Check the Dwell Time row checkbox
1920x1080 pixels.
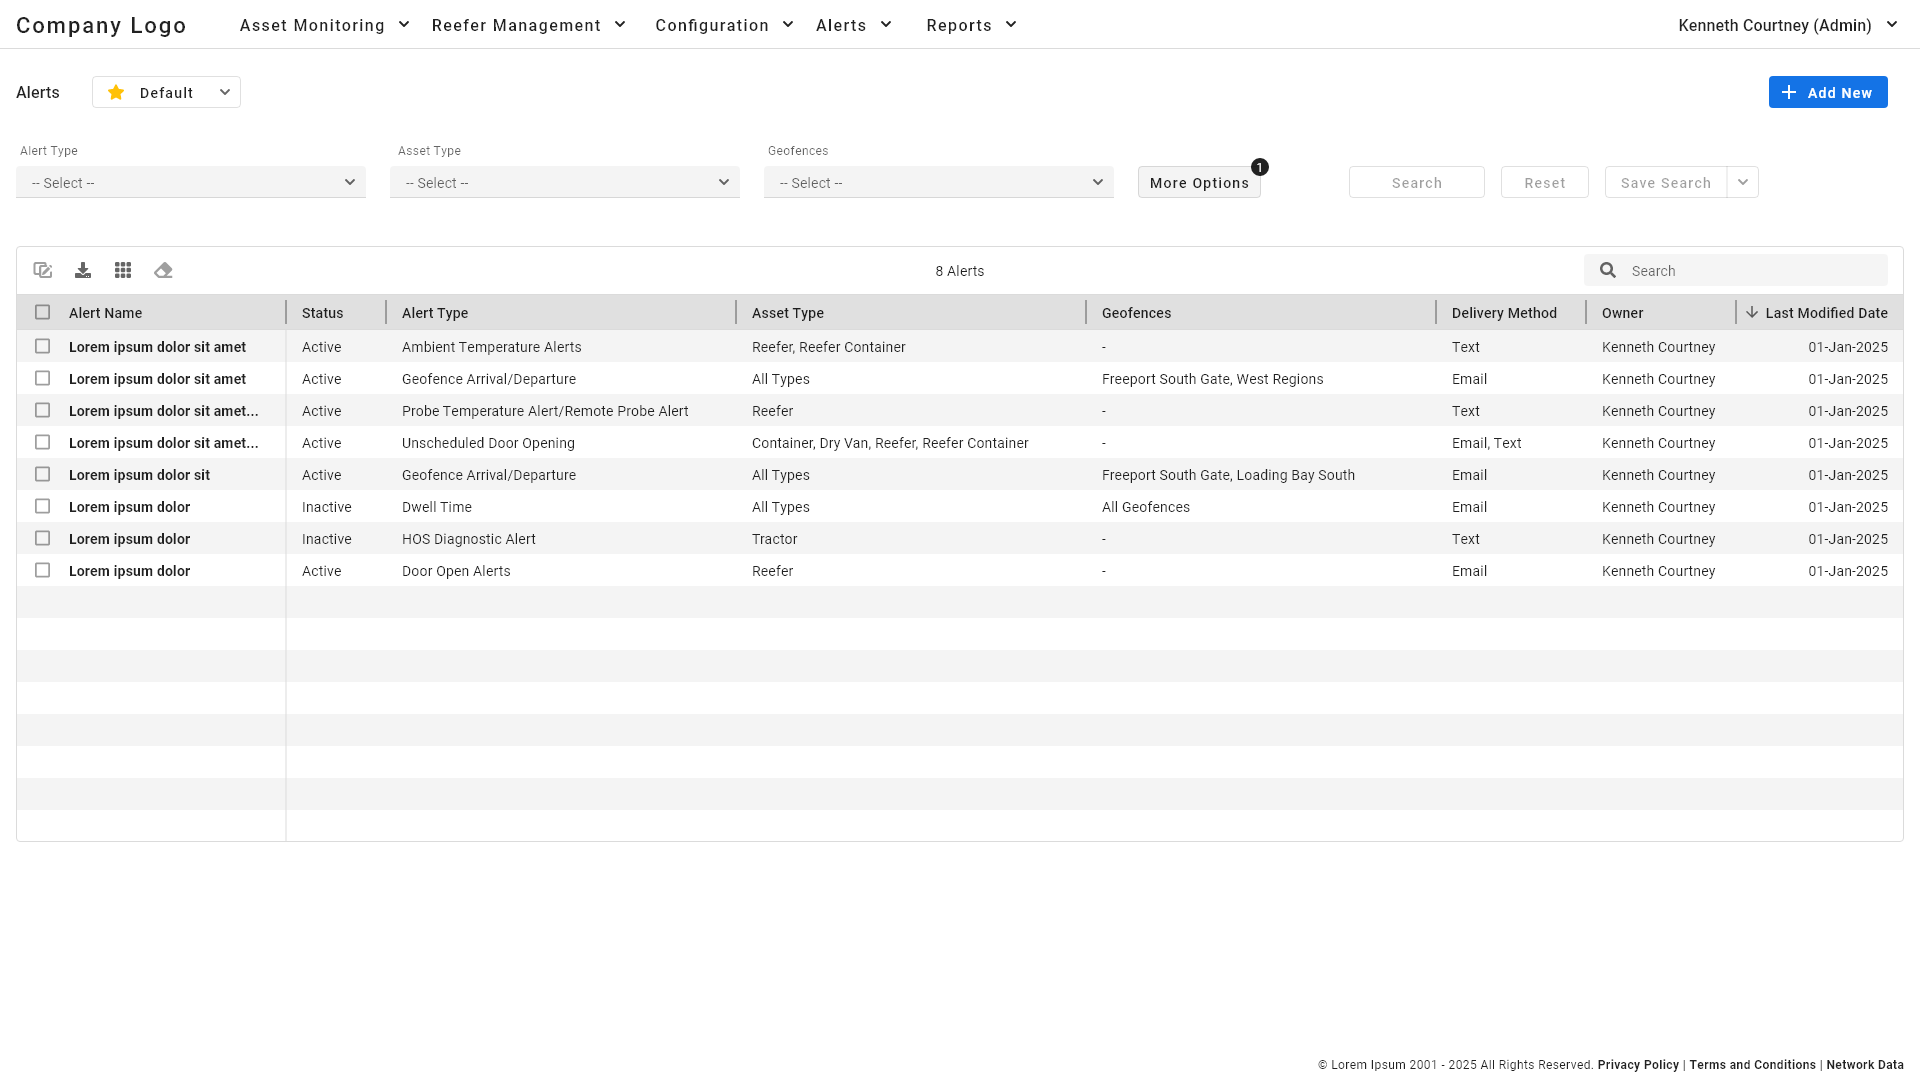coord(42,506)
